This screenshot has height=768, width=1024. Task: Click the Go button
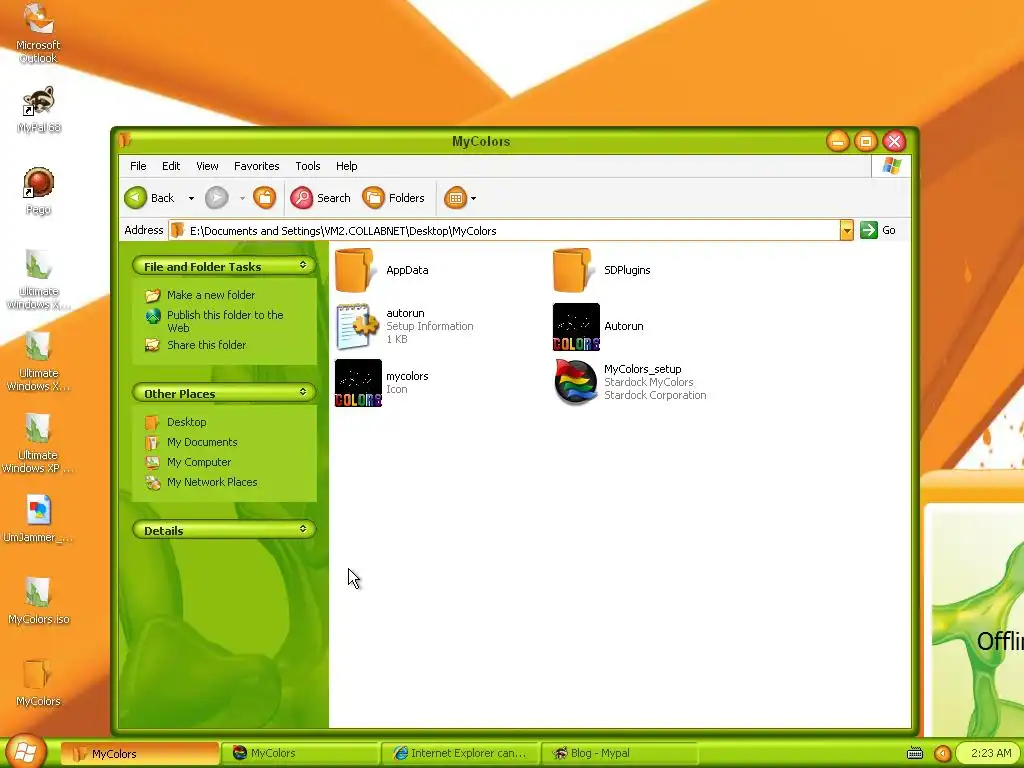(878, 230)
